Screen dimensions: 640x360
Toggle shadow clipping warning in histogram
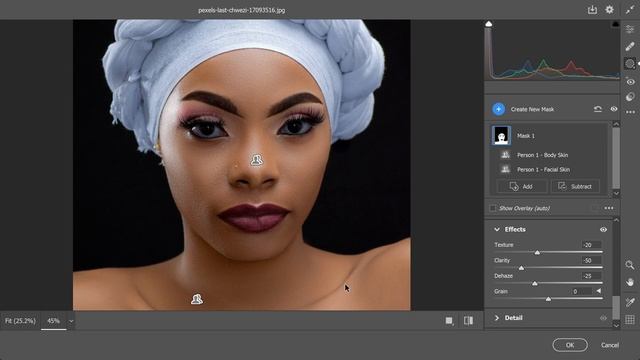(489, 24)
